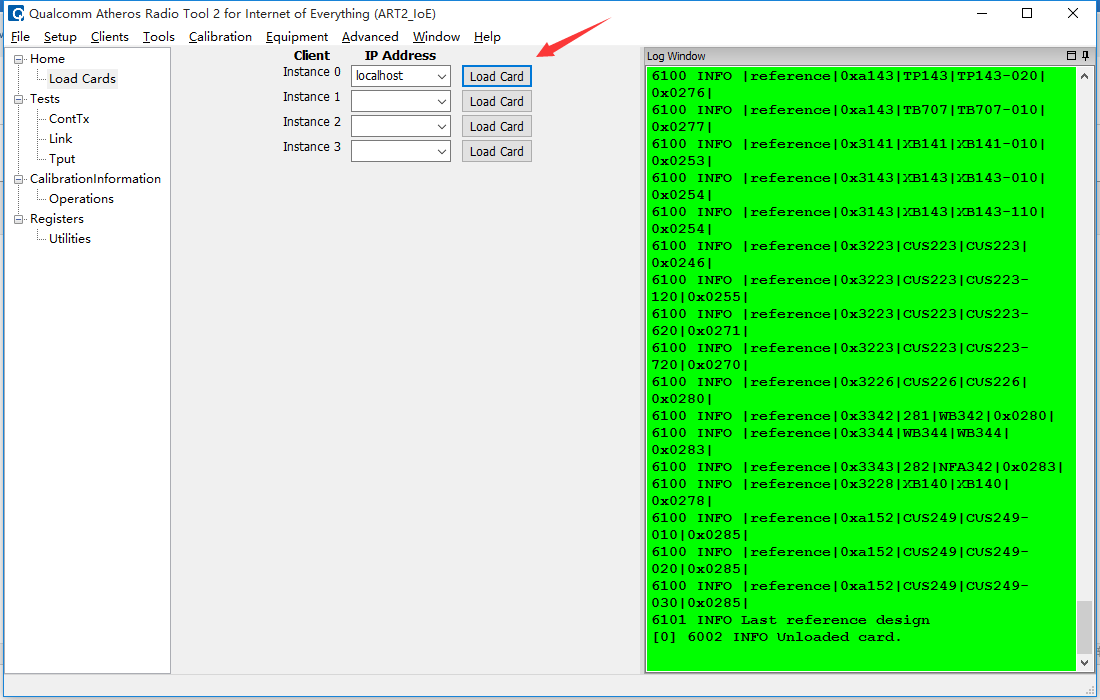Click the Instance 1 label
The width and height of the screenshot is (1100, 700).
tap(311, 97)
